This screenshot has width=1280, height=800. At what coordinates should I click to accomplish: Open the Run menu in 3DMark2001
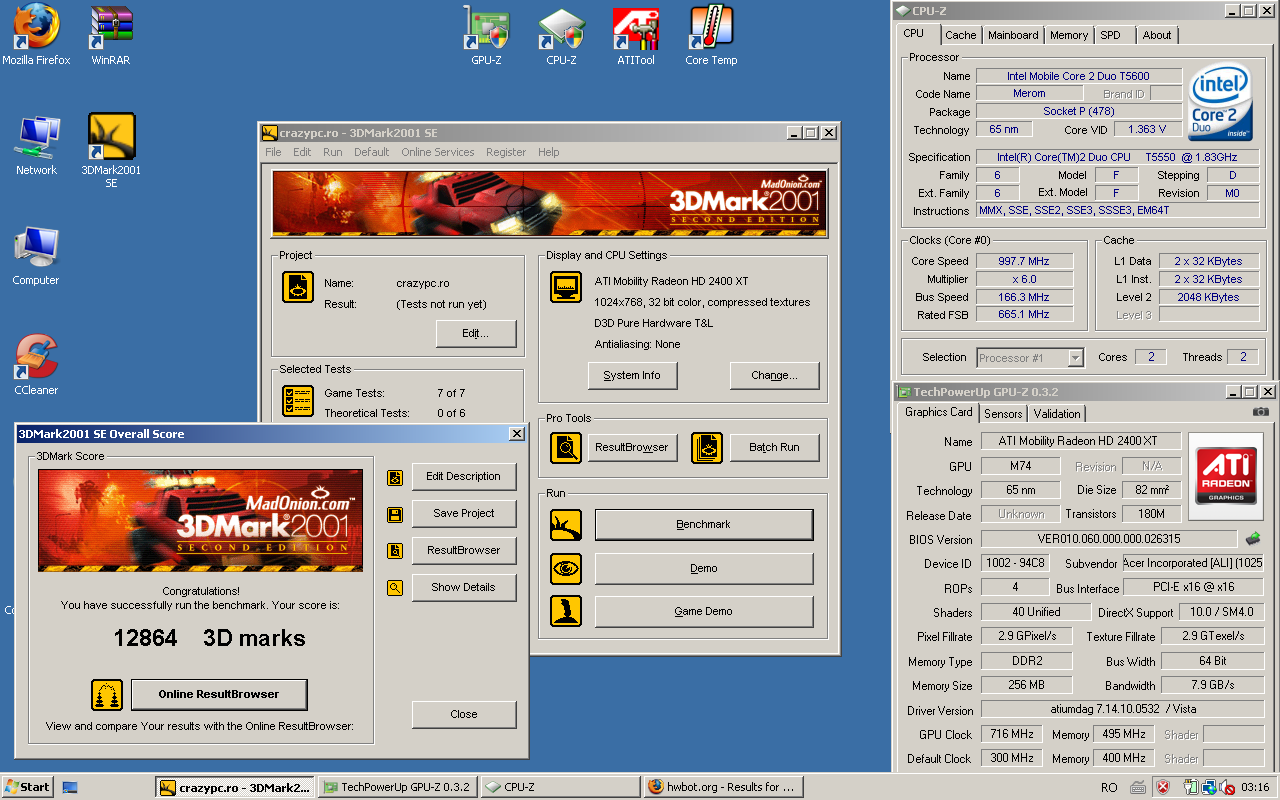[332, 152]
